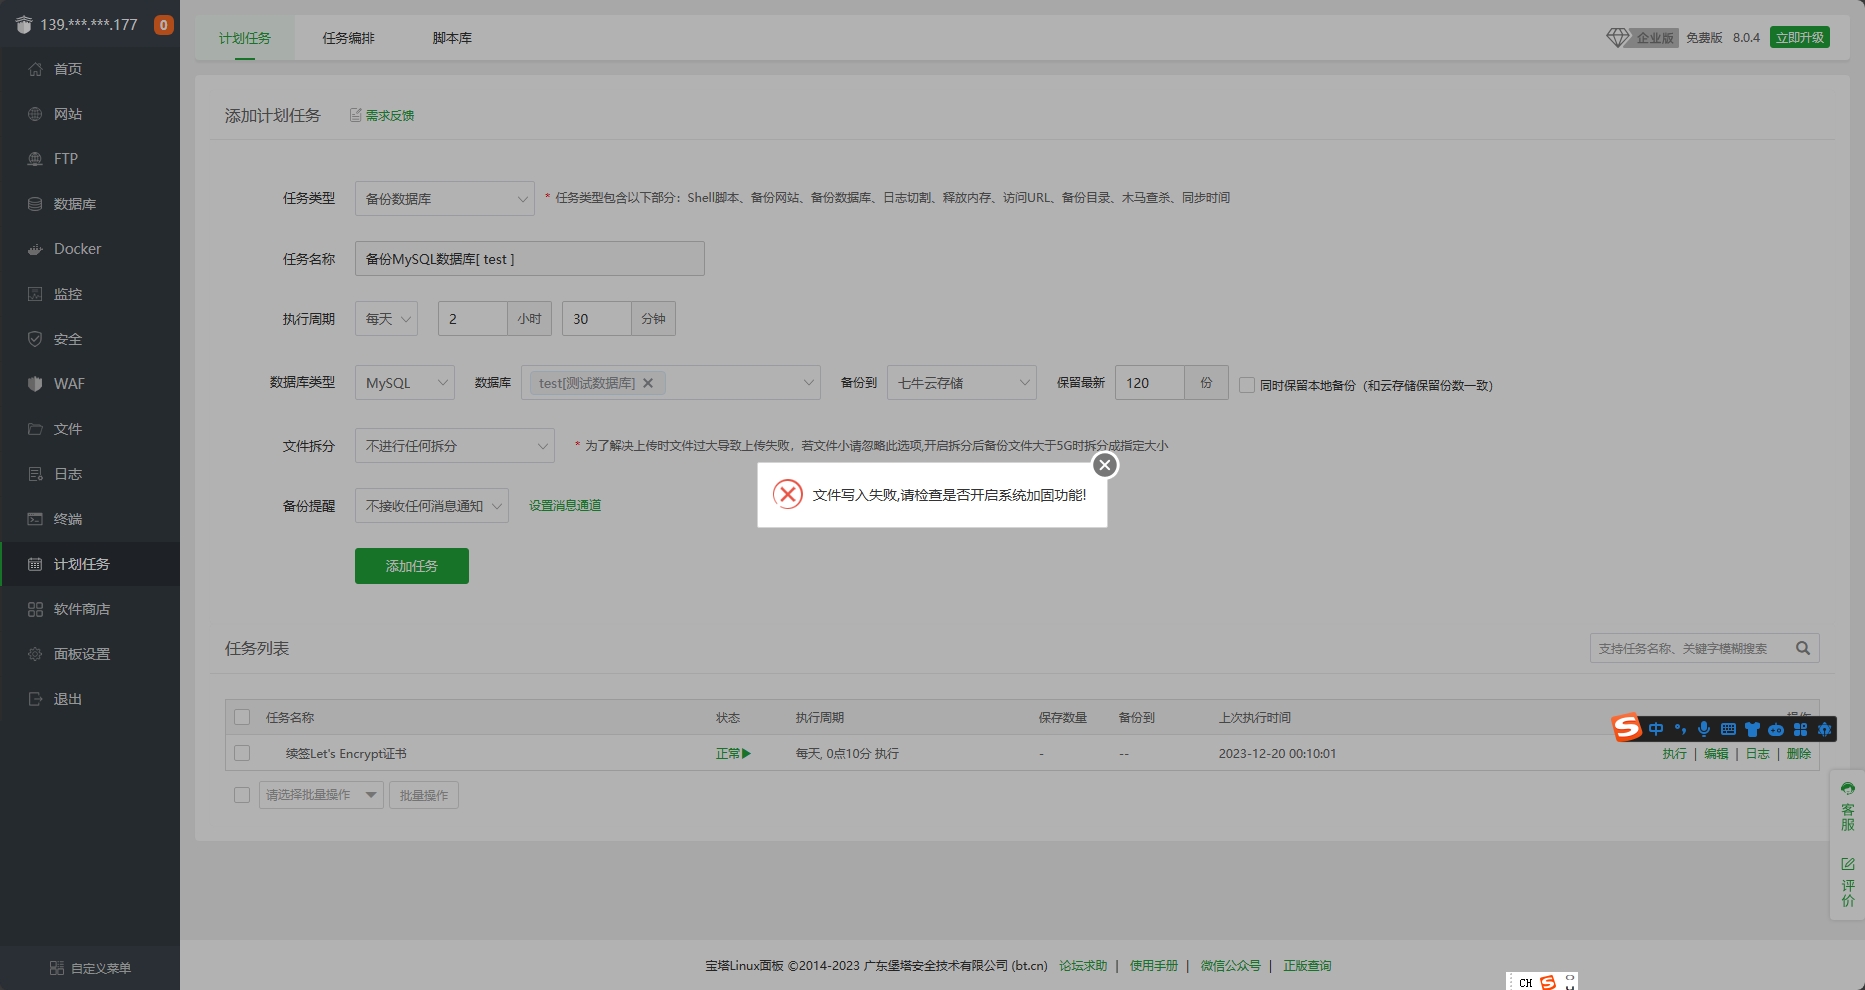
Task: Click the Sogou S logo on IME toolbar
Action: [x=1627, y=728]
